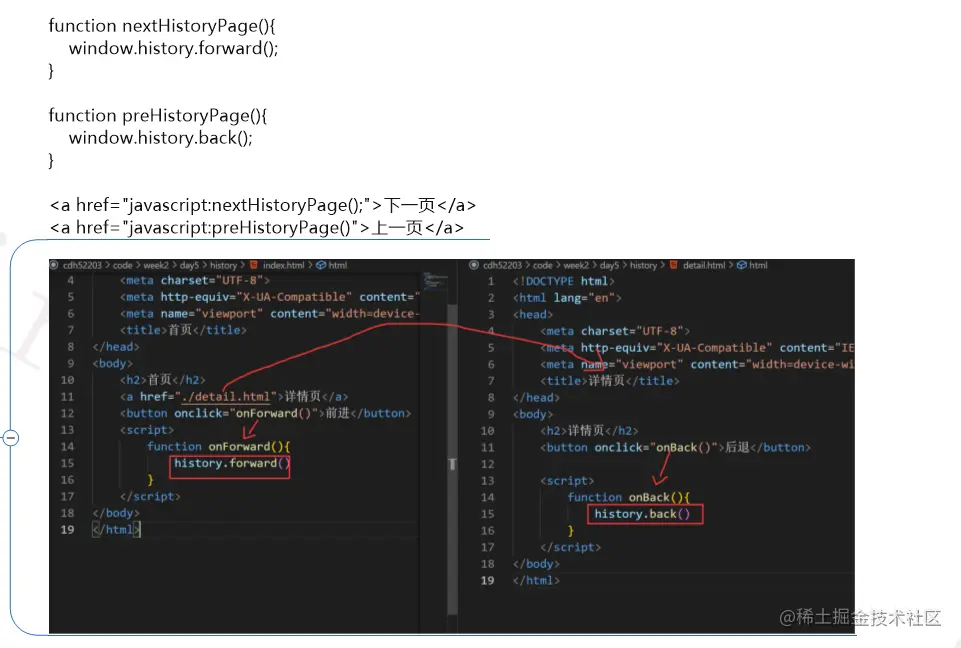Click the html symbol icon in detail.html breadcrumb
Image resolution: width=961 pixels, height=648 pixels.
tap(742, 265)
